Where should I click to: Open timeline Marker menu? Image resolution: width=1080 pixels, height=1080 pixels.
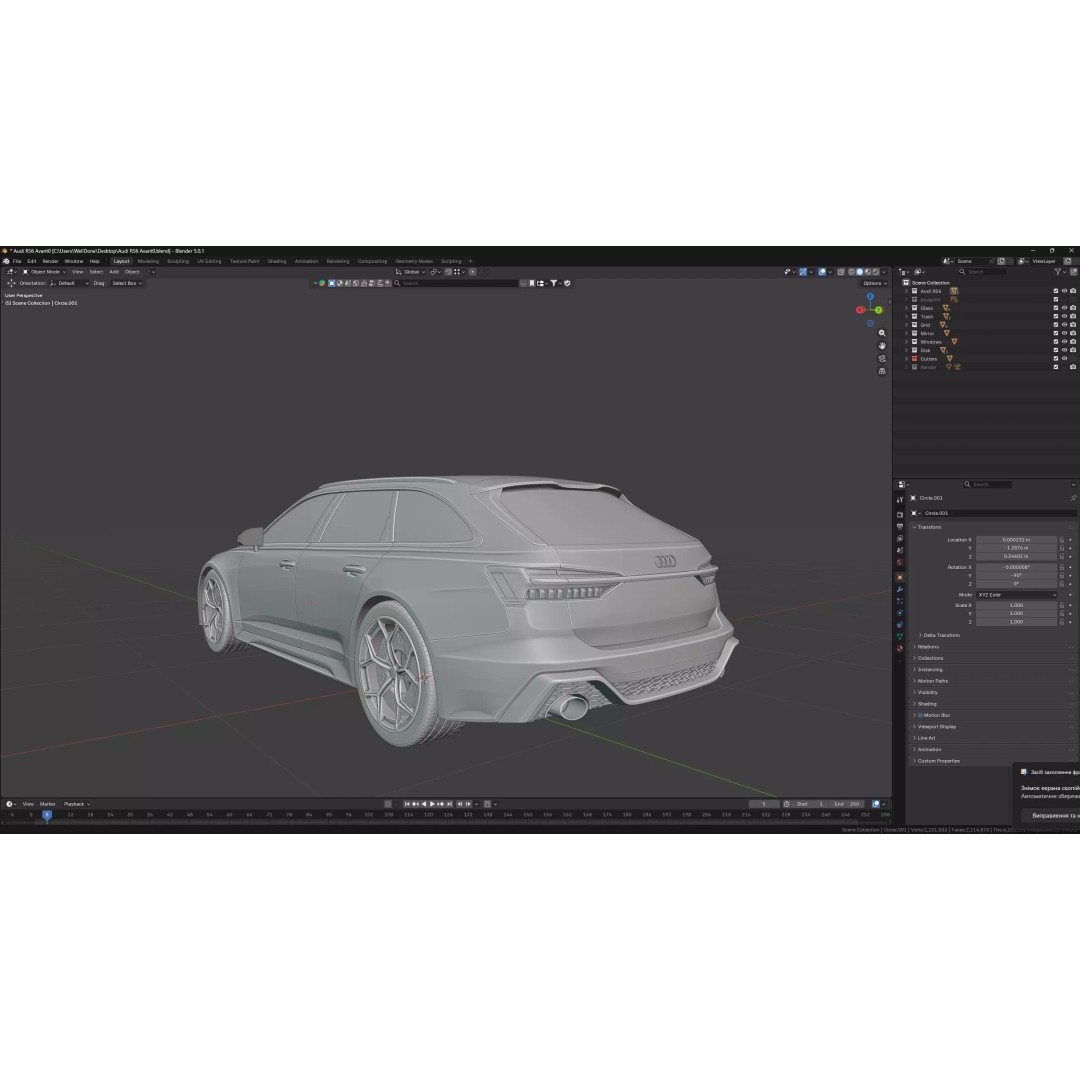48,804
